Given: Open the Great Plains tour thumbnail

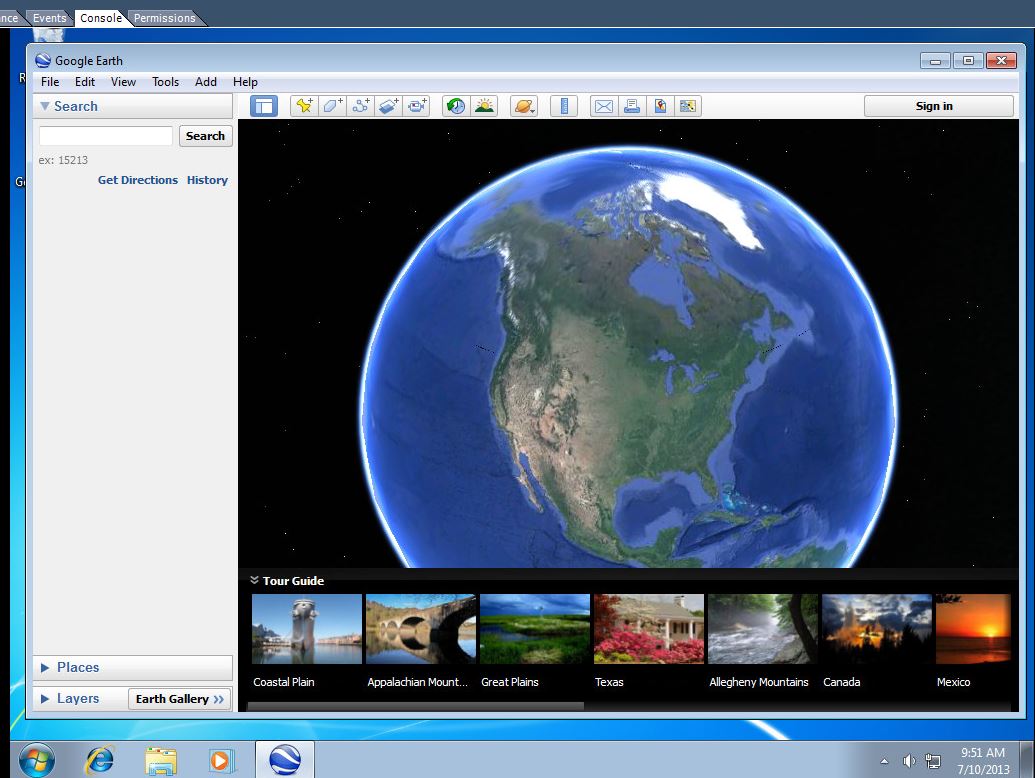Looking at the screenshot, I should 535,629.
